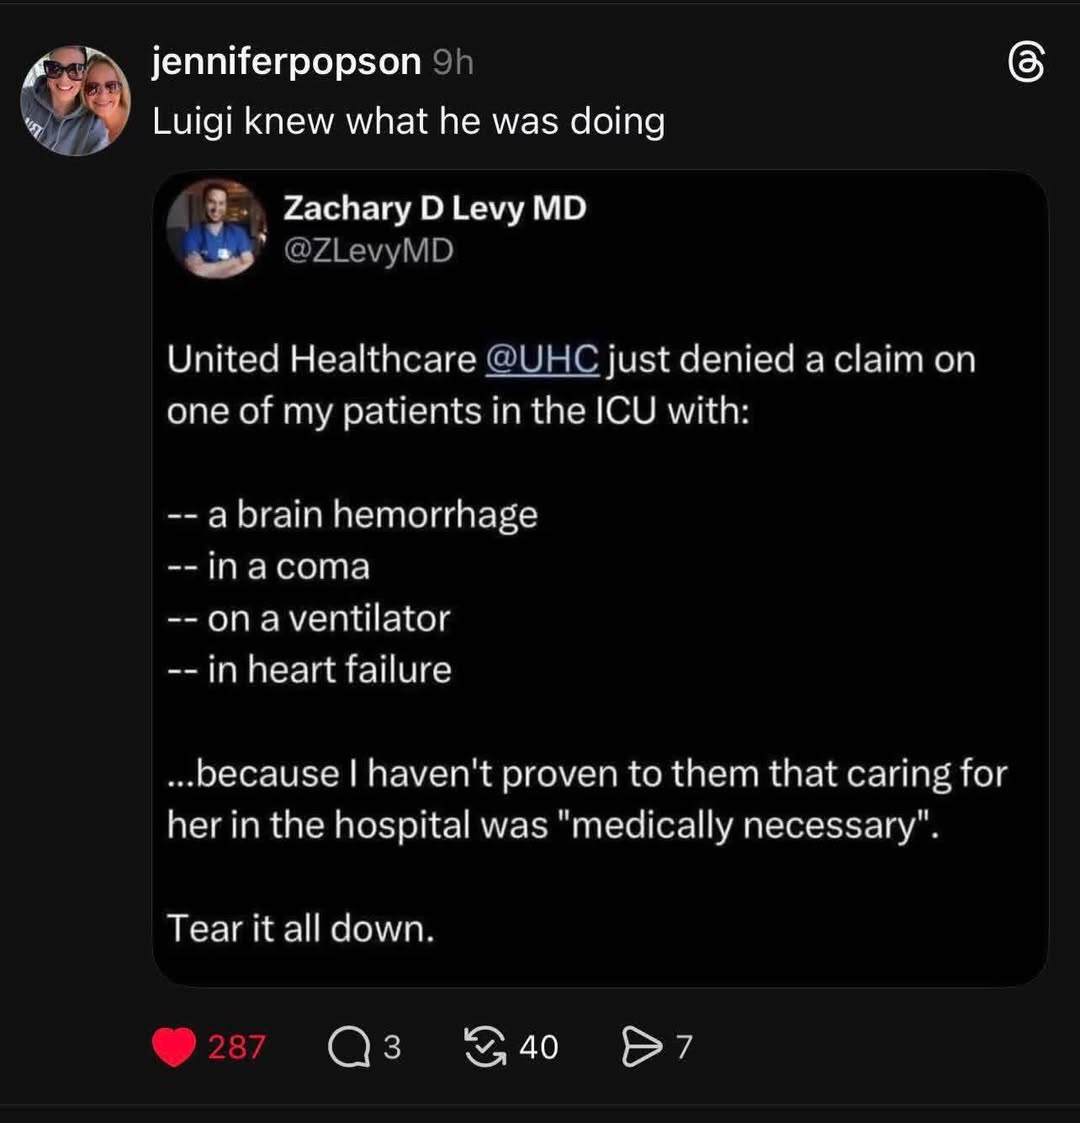Click the share count number 7
The image size is (1080, 1123).
tap(684, 1047)
